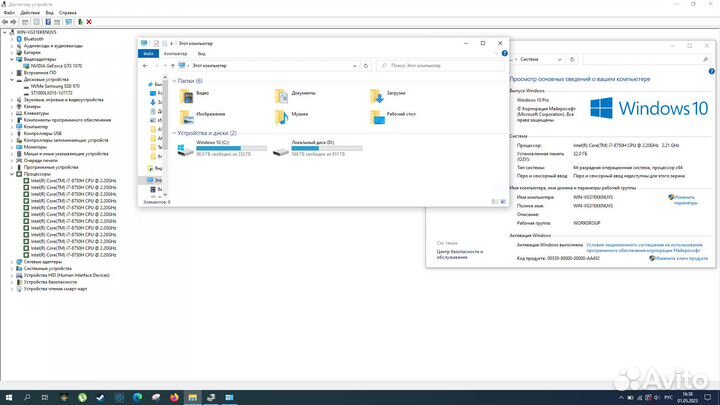Select the Windows 10 (C:) drive
Image resolution: width=720 pixels, height=405 pixels.
click(x=222, y=148)
